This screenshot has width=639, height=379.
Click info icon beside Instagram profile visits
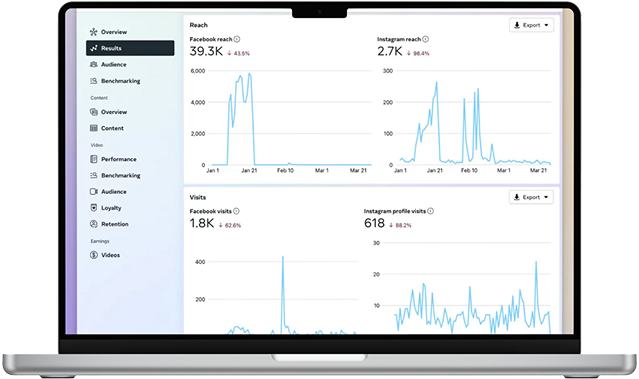(431, 211)
